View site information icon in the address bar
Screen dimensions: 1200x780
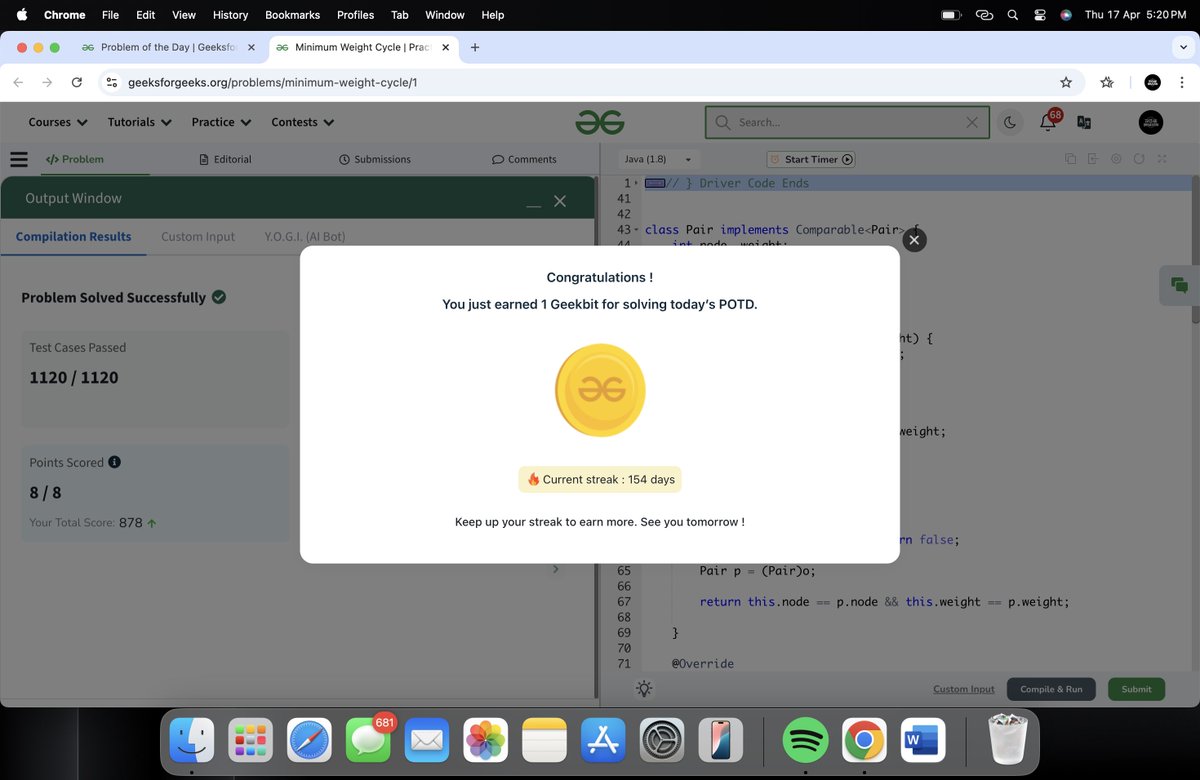pyautogui.click(x=112, y=82)
